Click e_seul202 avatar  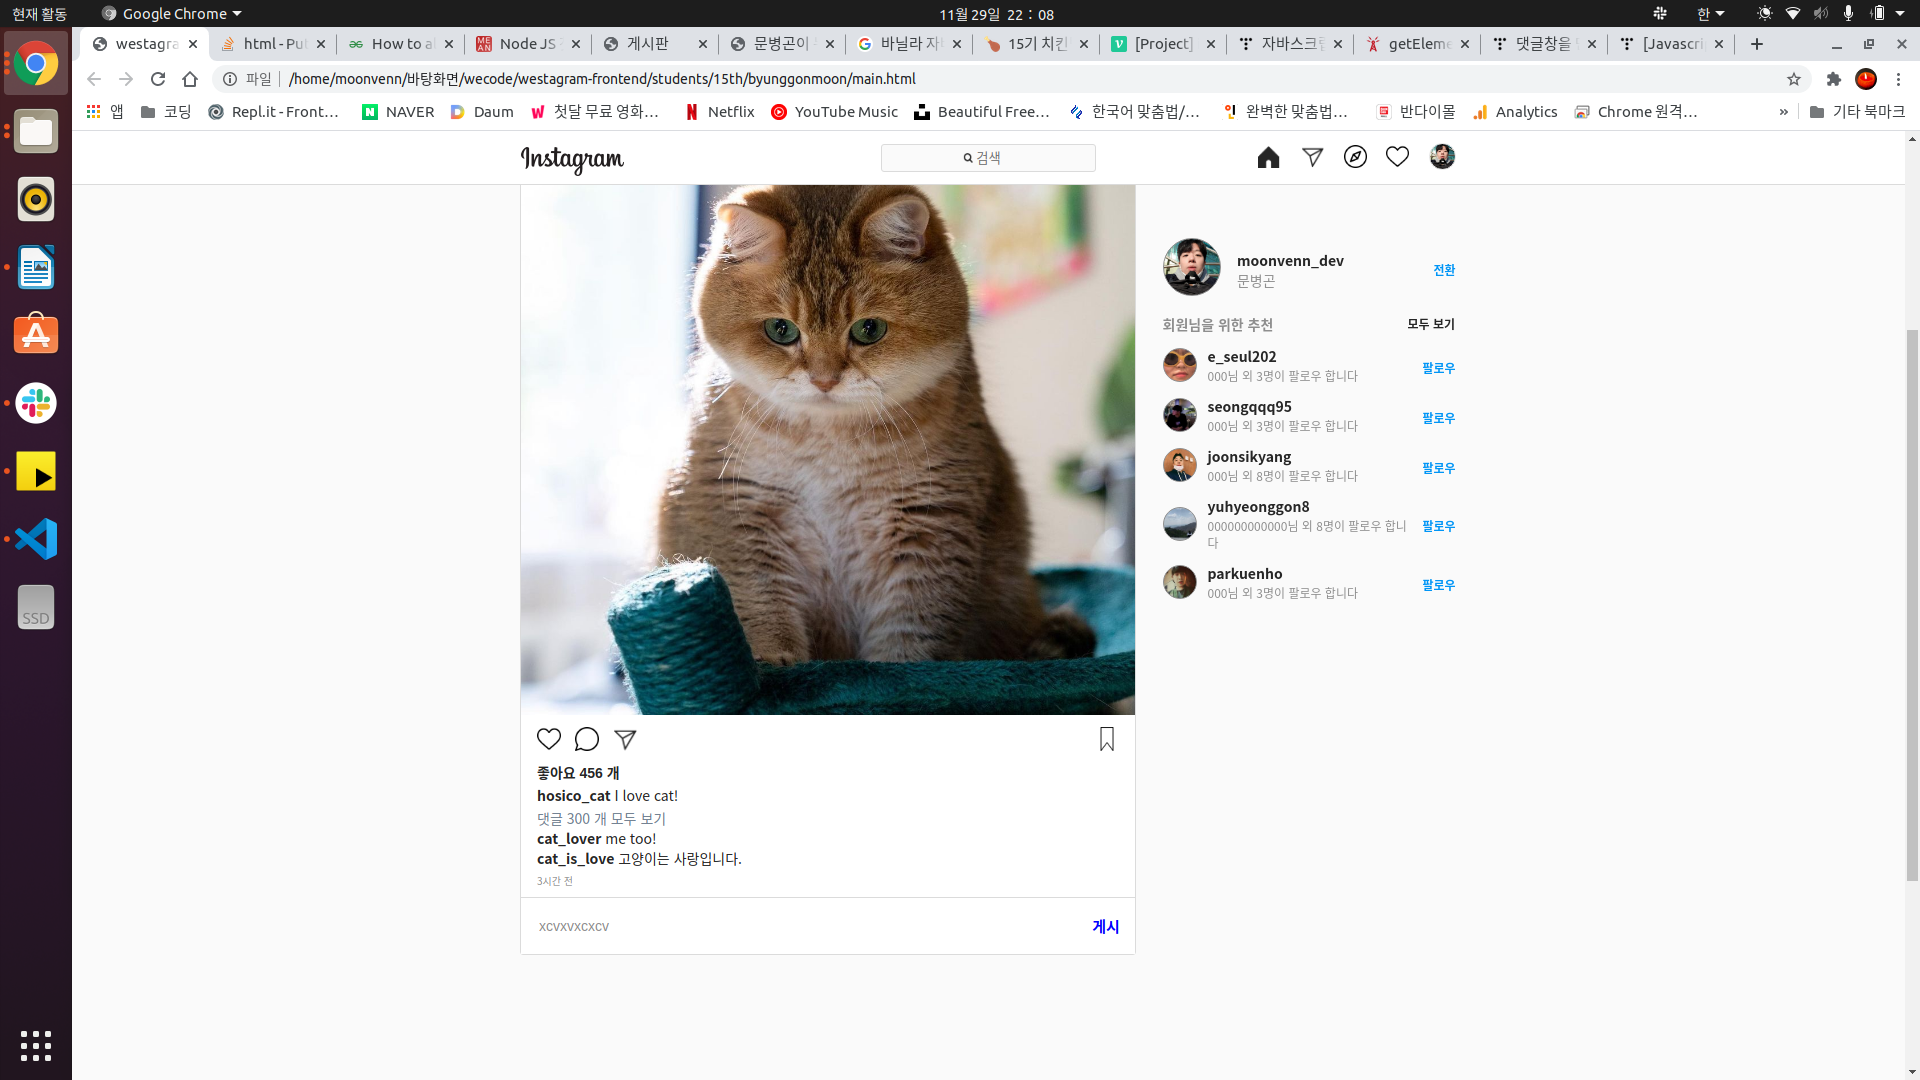(x=1180, y=365)
